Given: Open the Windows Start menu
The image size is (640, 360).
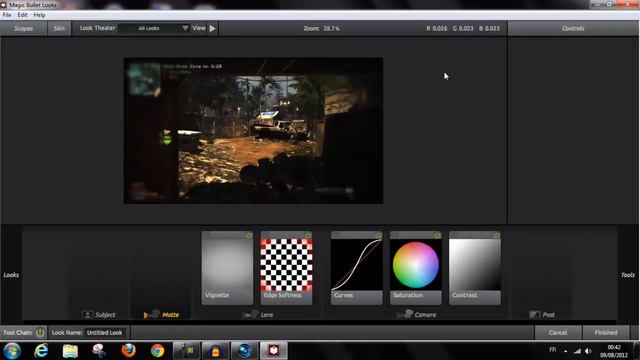Looking at the screenshot, I should click(12, 351).
